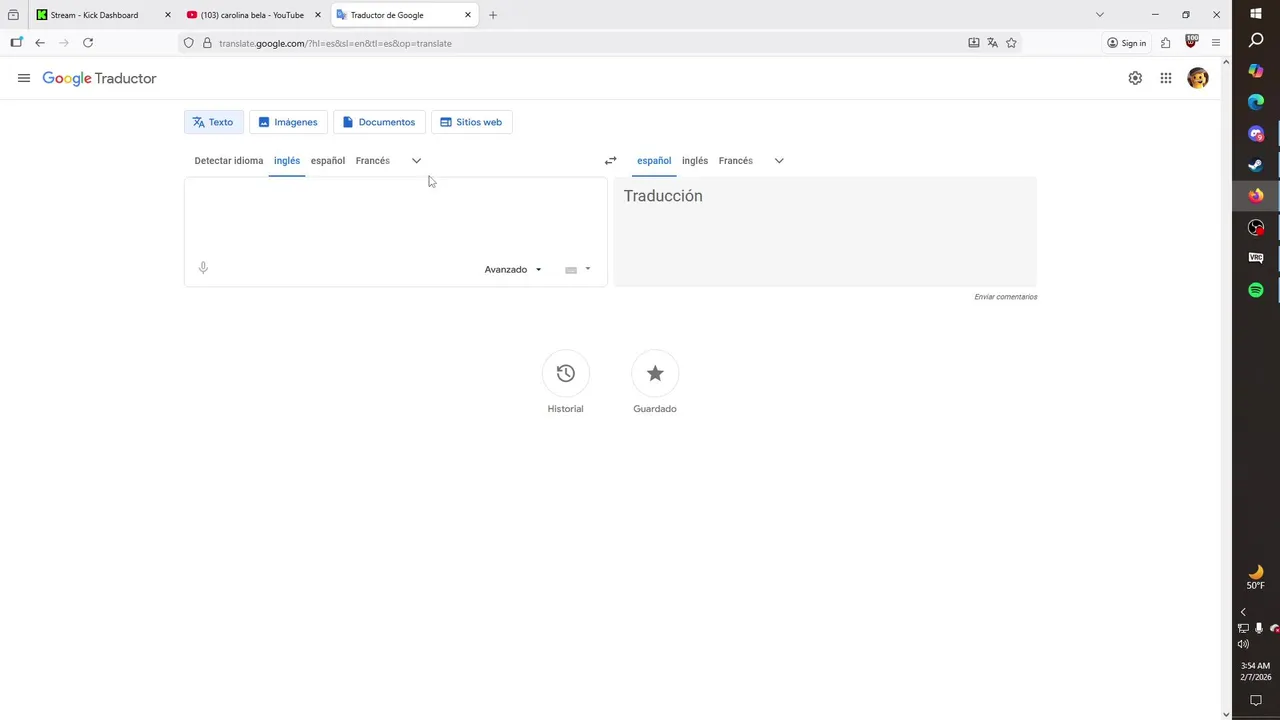Open the Avanzado model dropdown
This screenshot has width=1280, height=720.
click(x=513, y=269)
